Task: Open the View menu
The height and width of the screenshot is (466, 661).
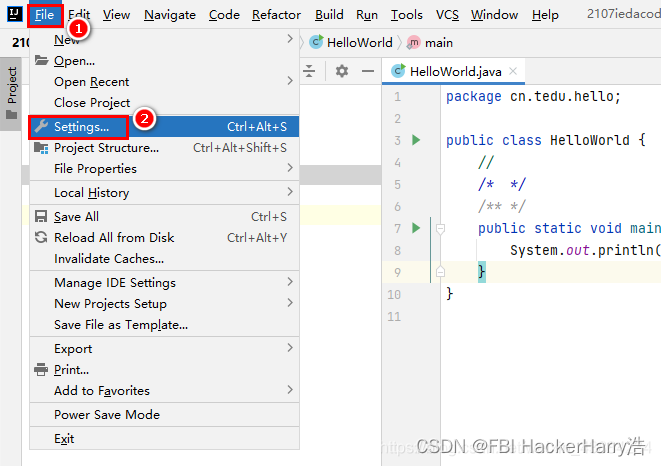Action: [116, 15]
